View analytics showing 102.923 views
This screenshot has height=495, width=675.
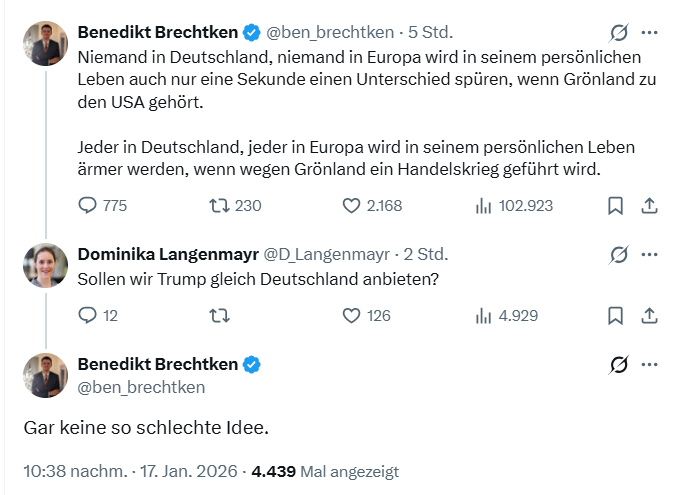[x=483, y=206]
